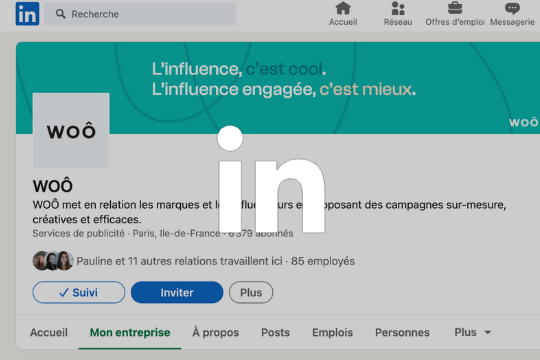Click the 85 employés link

pyautogui.click(x=323, y=261)
